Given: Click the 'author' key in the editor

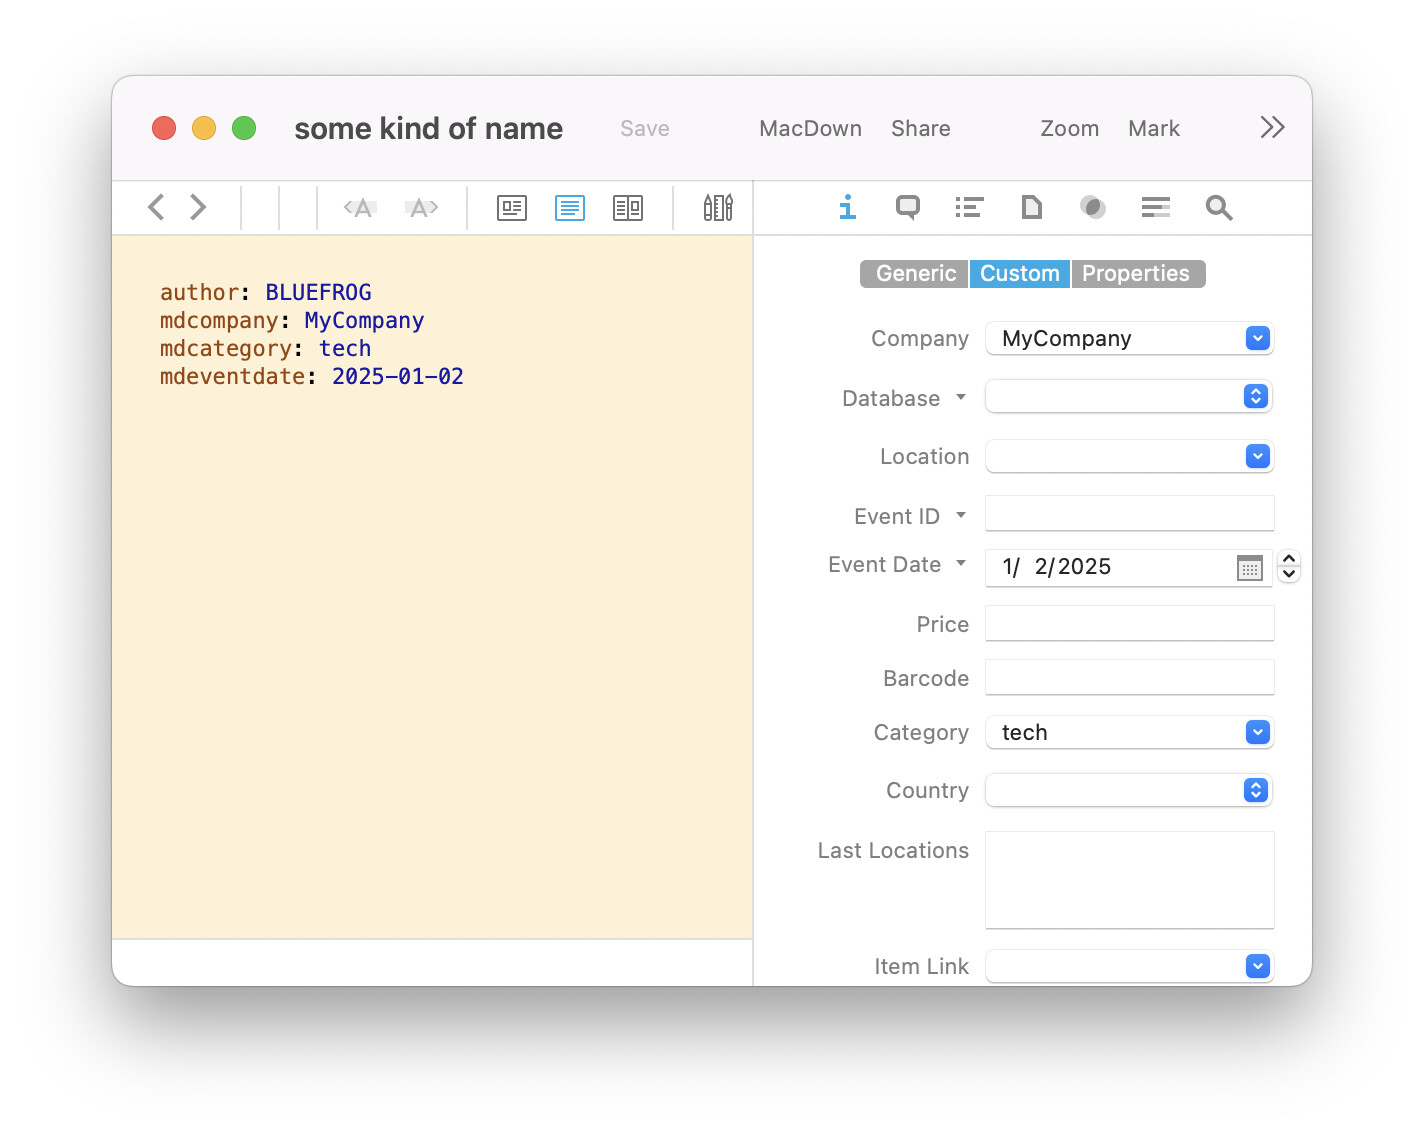Looking at the screenshot, I should pos(199,293).
